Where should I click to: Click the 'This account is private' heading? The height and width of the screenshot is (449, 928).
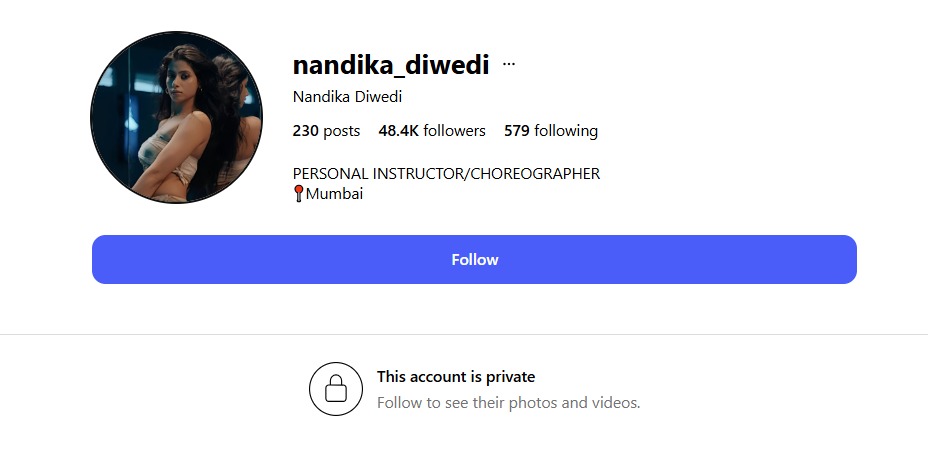point(456,377)
